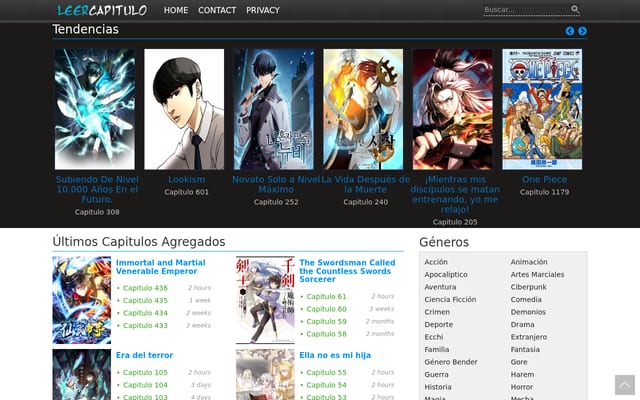The height and width of the screenshot is (400, 640).
Task: Open the CONTACT menu item
Action: click(x=217, y=10)
